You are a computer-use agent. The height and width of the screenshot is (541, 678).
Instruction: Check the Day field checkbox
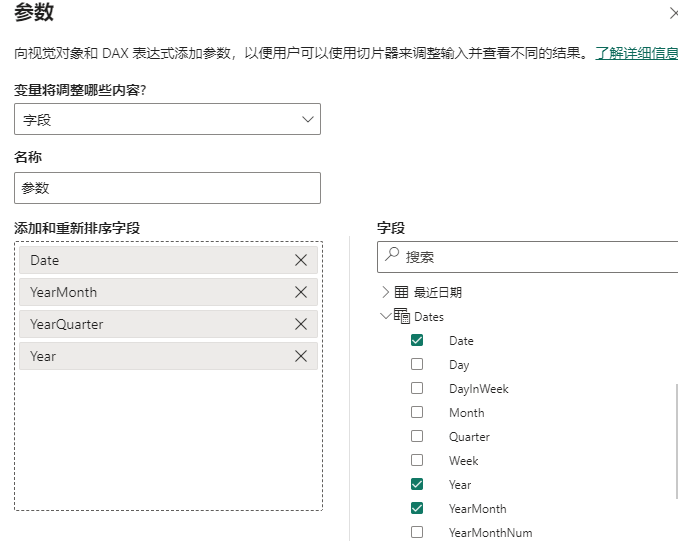(x=417, y=364)
